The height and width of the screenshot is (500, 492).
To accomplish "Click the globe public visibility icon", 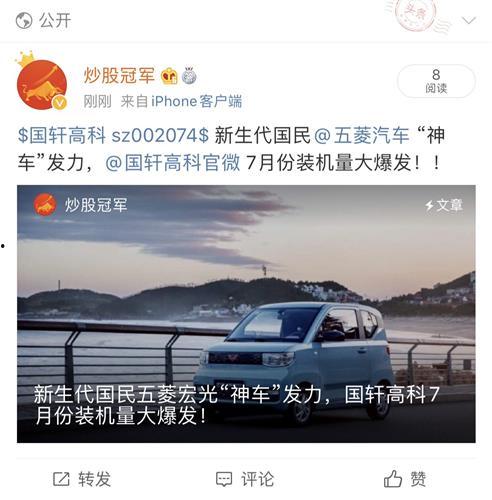I will coord(24,21).
